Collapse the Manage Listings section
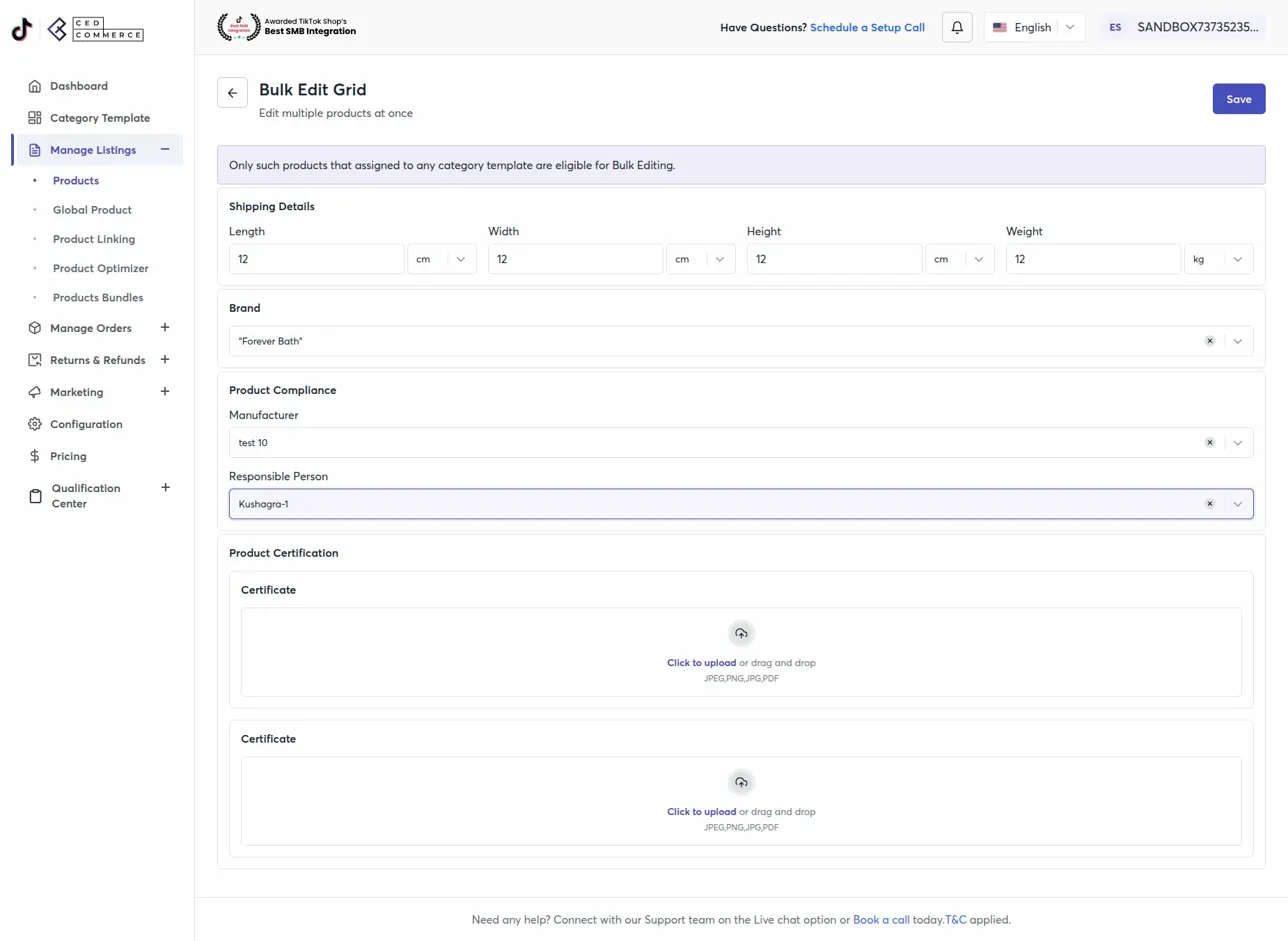The height and width of the screenshot is (941, 1288). coord(165,150)
